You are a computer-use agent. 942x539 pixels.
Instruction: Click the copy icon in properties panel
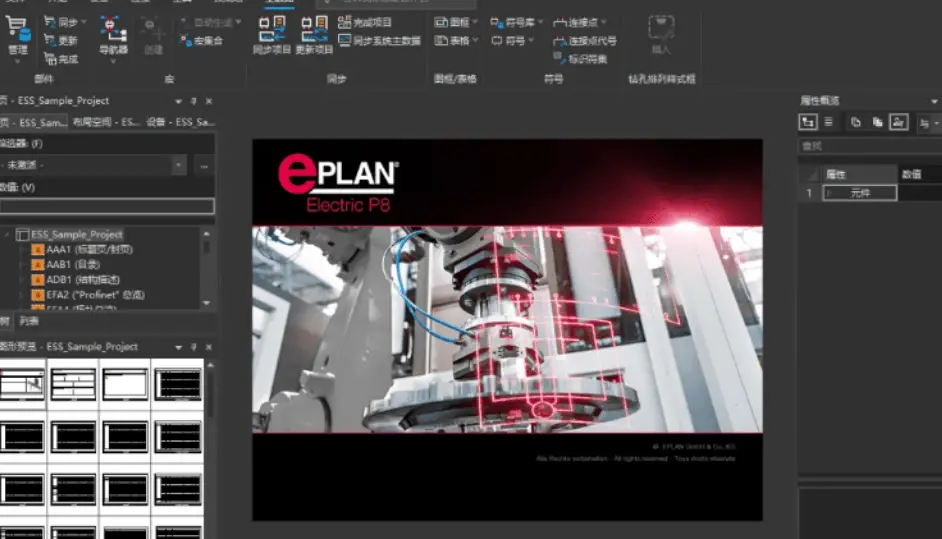[855, 123]
